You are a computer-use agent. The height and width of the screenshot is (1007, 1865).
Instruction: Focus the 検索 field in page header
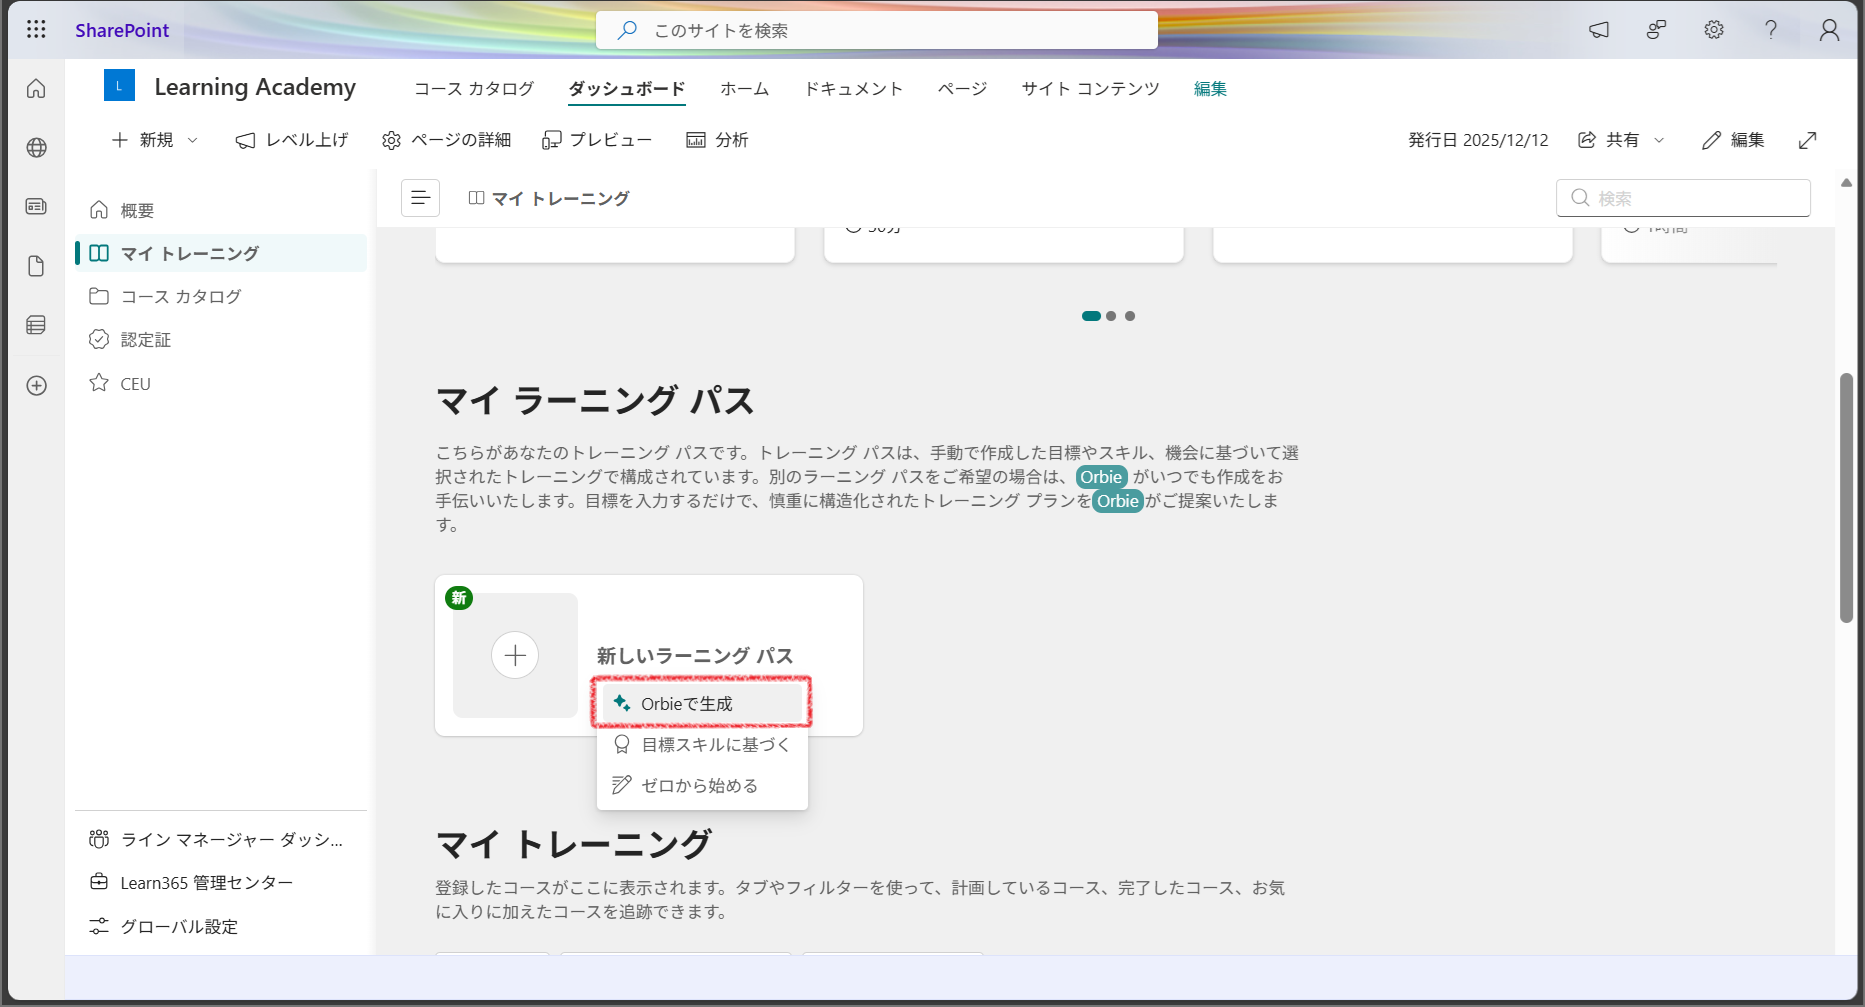(x=1683, y=198)
